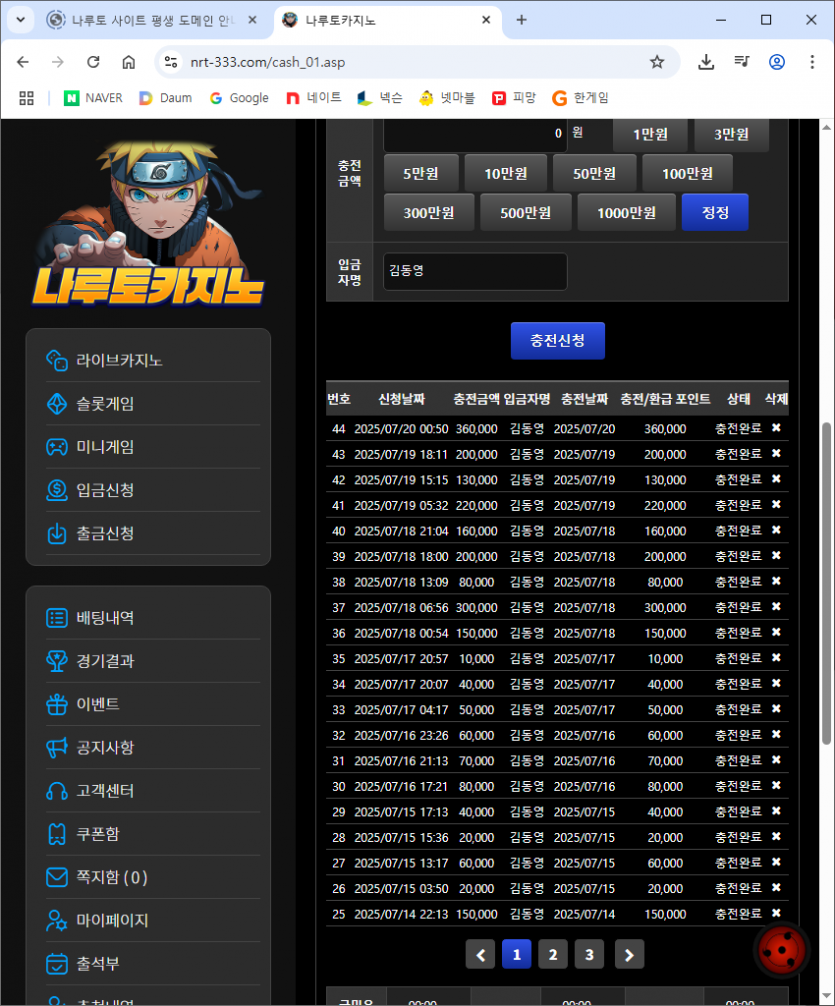Viewport: 835px width, 1006px height.
Task: Add 3만원 to the charge amount
Action: coord(732,135)
